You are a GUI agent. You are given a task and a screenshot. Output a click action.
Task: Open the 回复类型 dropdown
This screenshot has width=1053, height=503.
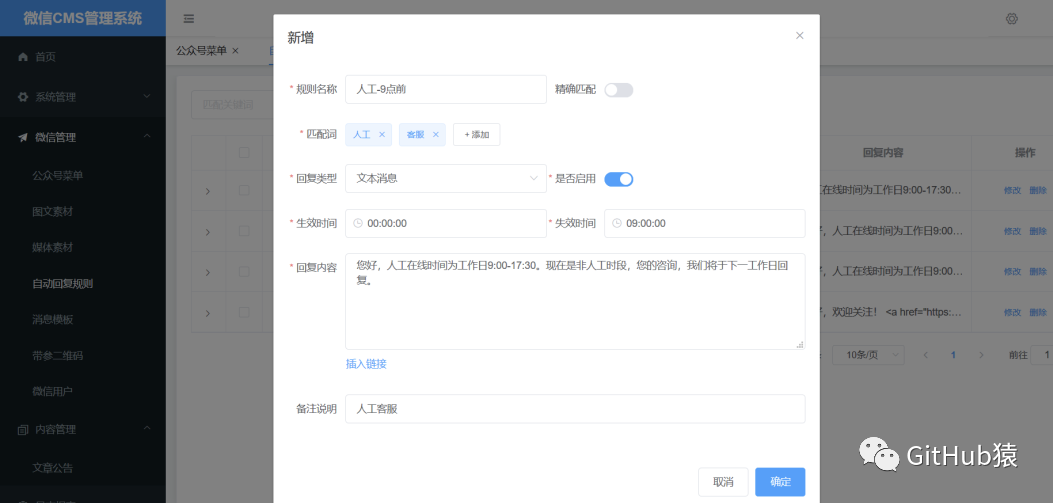(446, 179)
